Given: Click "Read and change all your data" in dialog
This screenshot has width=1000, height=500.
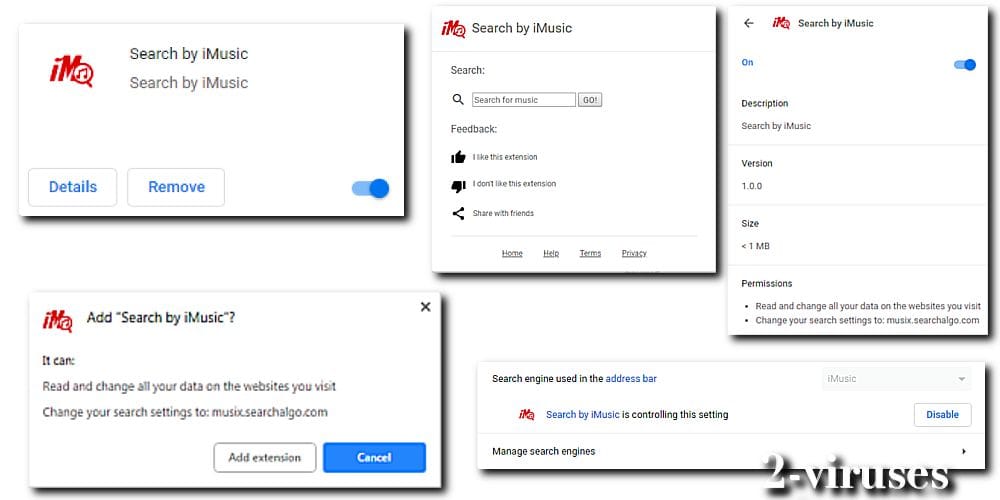Looking at the screenshot, I should pos(189,386).
